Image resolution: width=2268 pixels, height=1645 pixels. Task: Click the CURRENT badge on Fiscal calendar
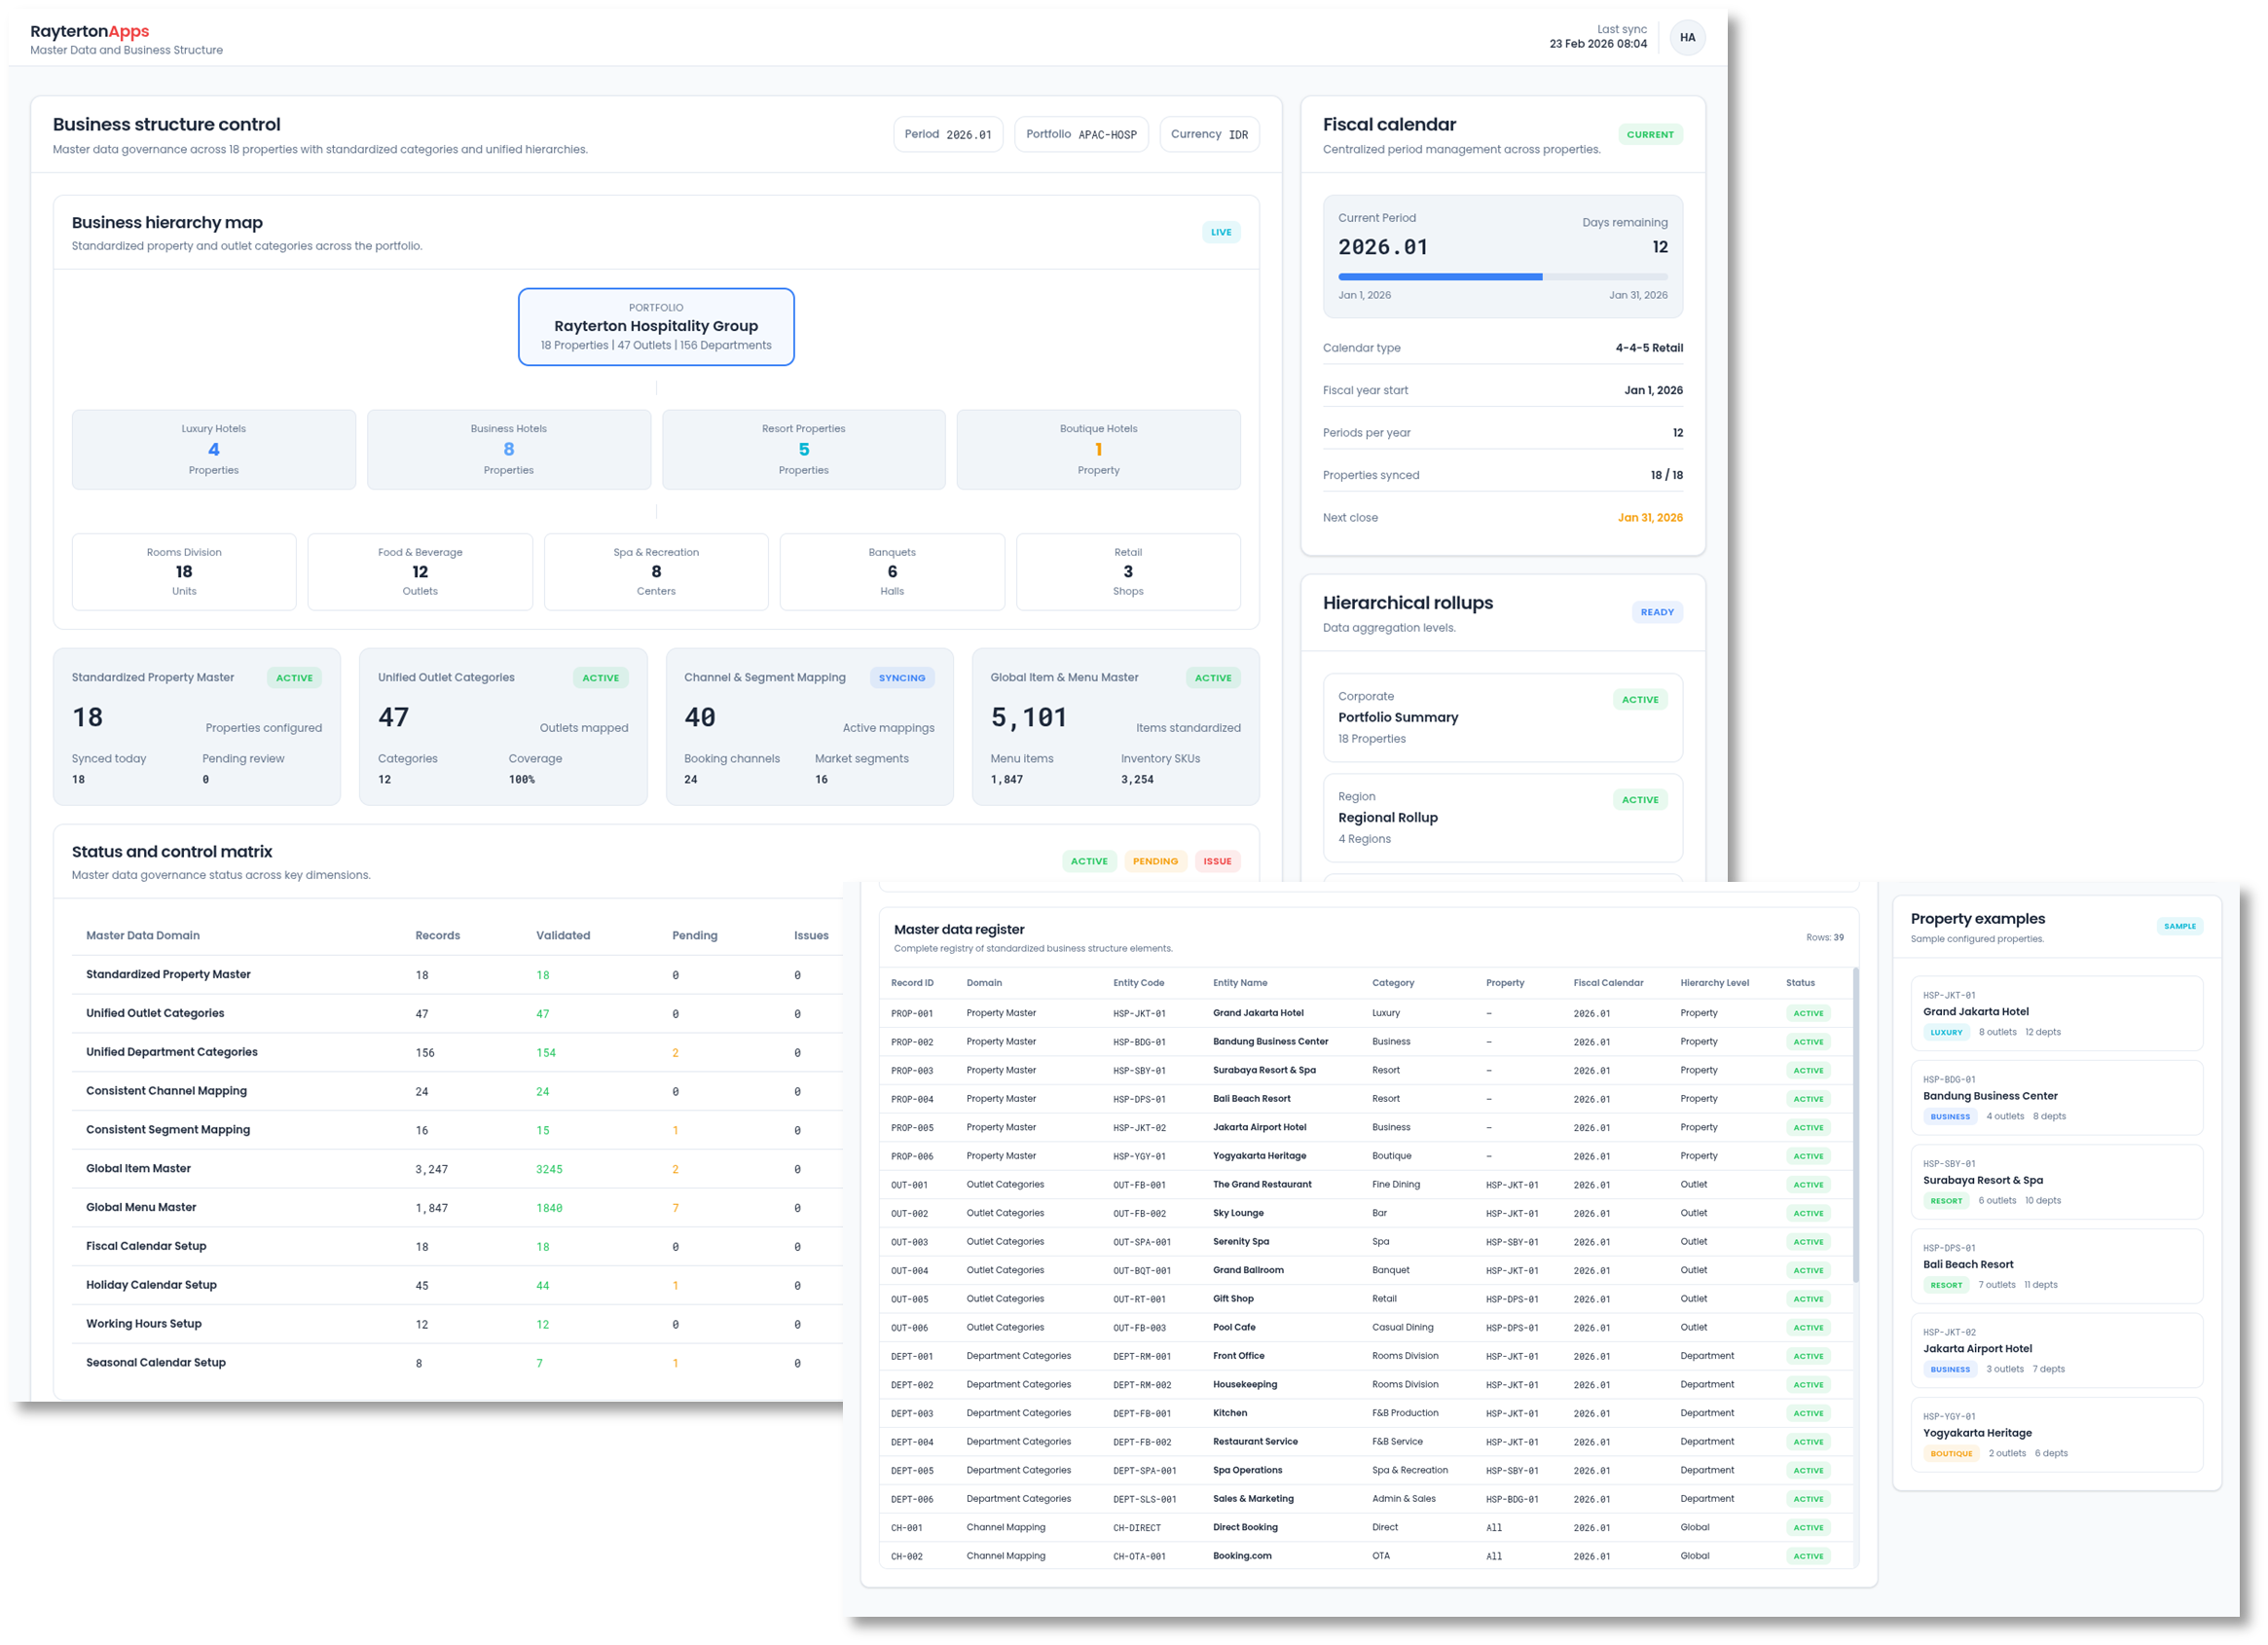tap(1651, 134)
